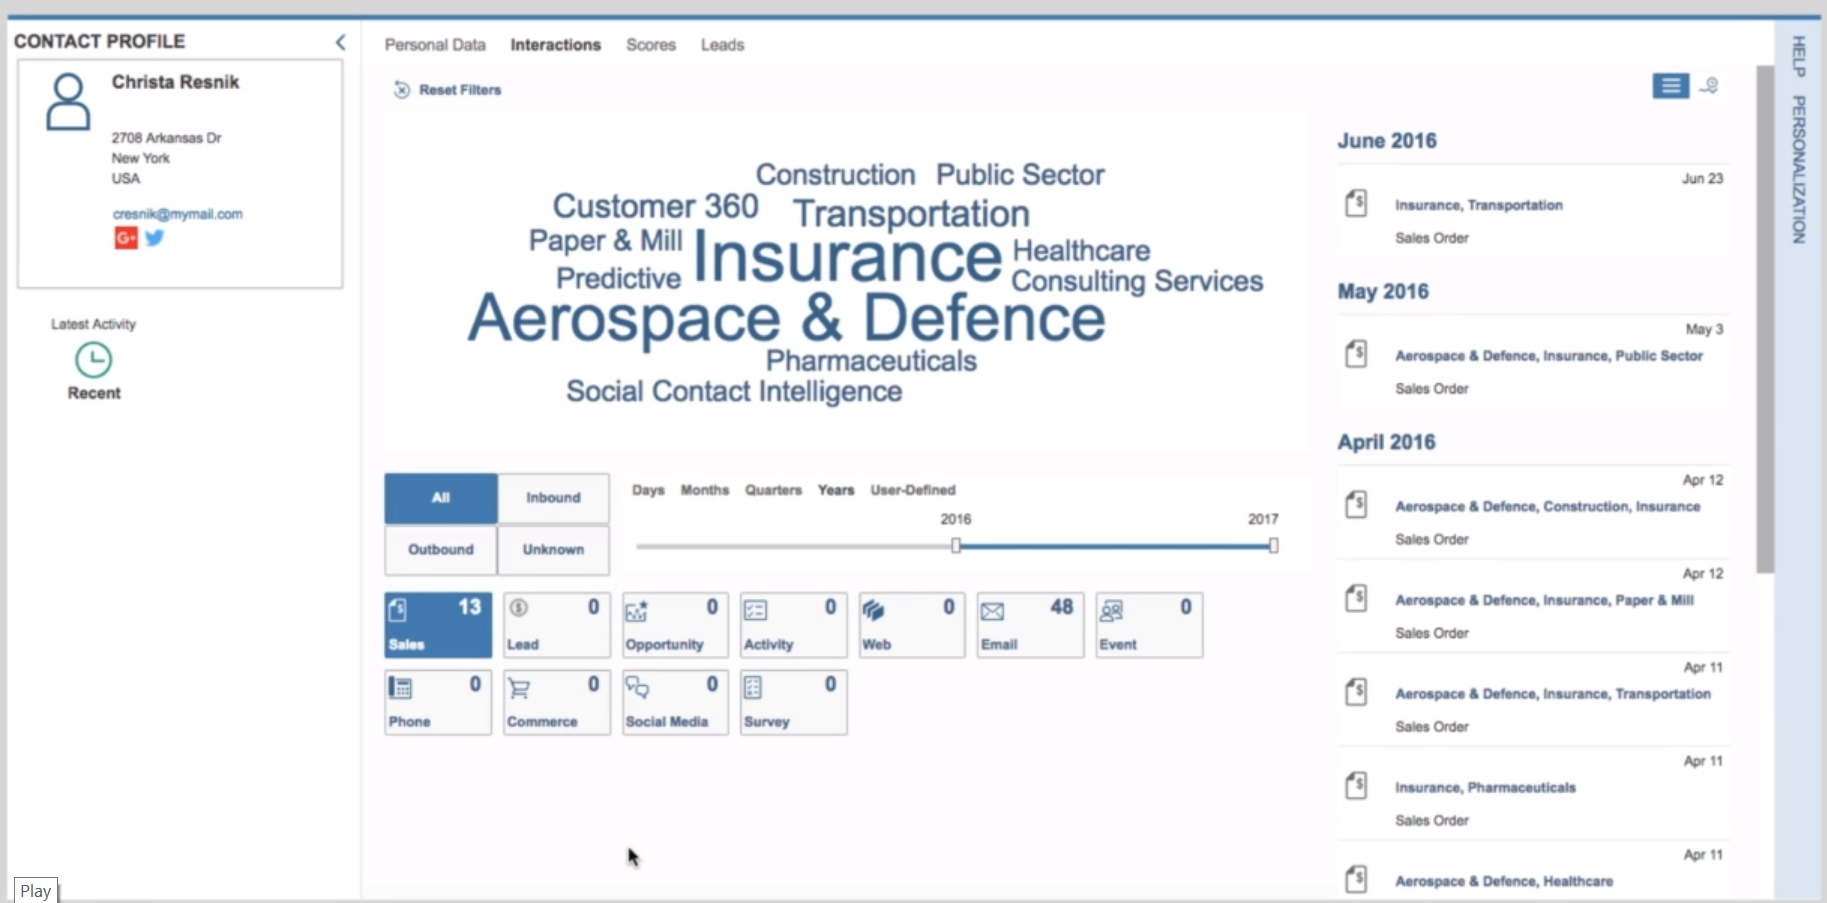Screen dimensions: 1827x903
Task: Toggle the Activity interaction tile
Action: click(793, 625)
